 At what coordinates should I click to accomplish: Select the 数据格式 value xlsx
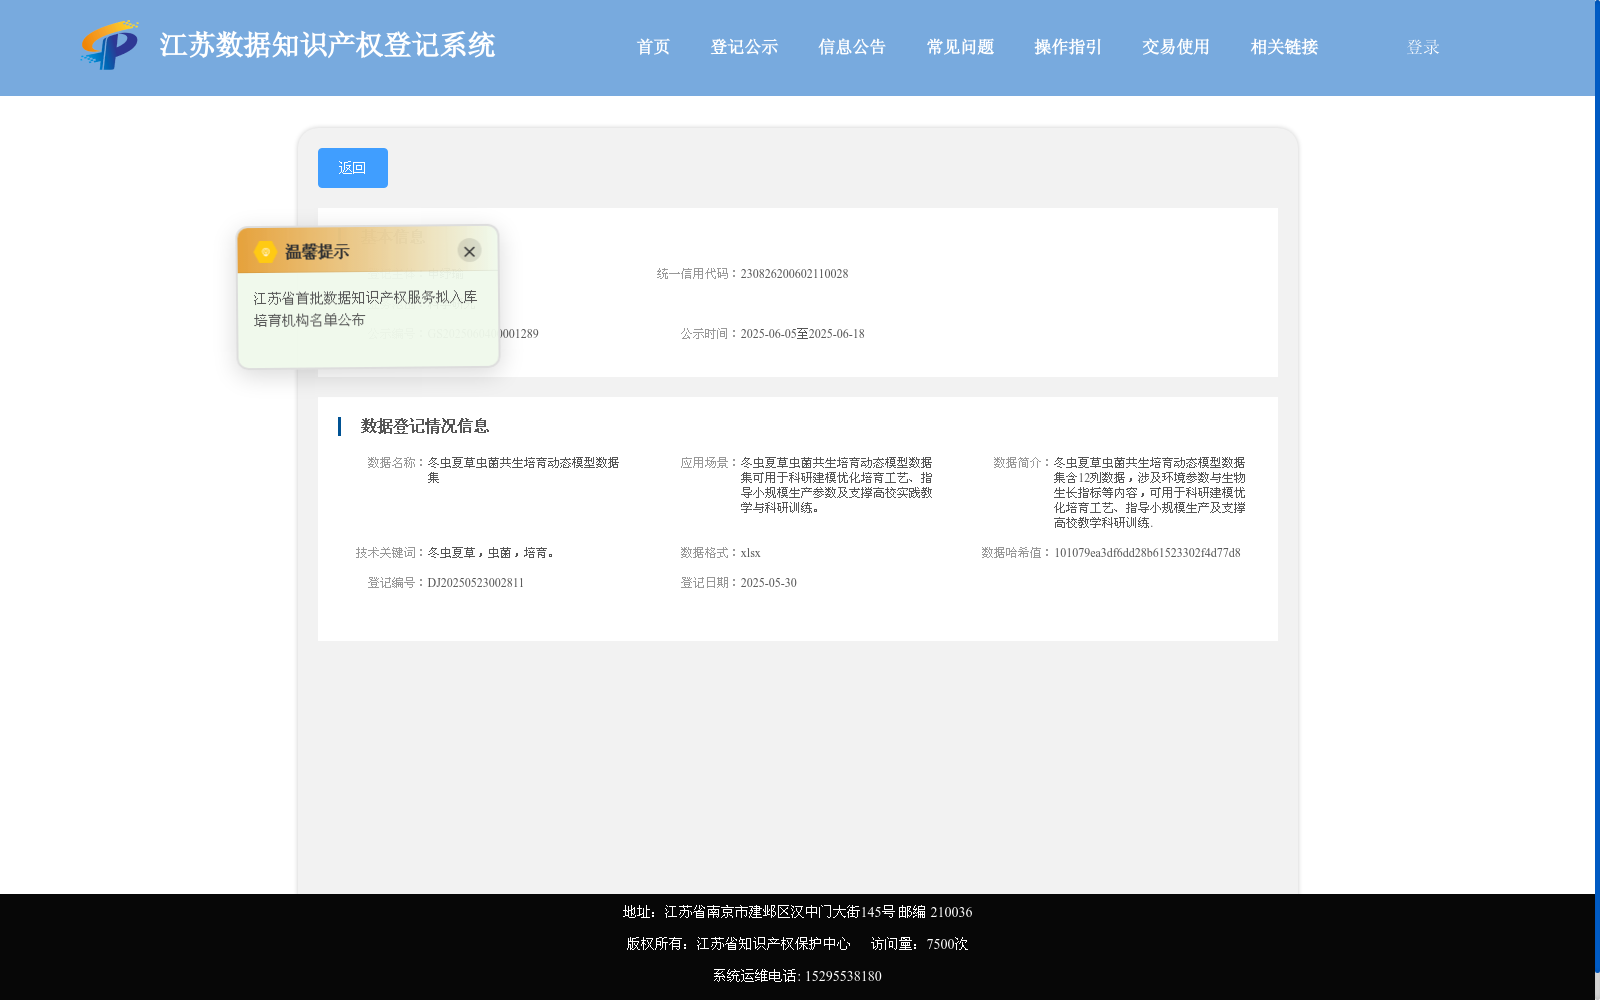point(750,553)
